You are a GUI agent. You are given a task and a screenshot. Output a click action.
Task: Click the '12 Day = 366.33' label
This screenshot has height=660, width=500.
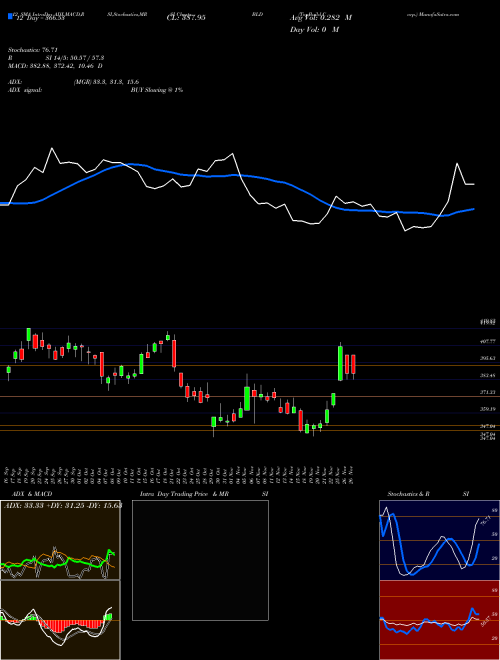(39, 18)
